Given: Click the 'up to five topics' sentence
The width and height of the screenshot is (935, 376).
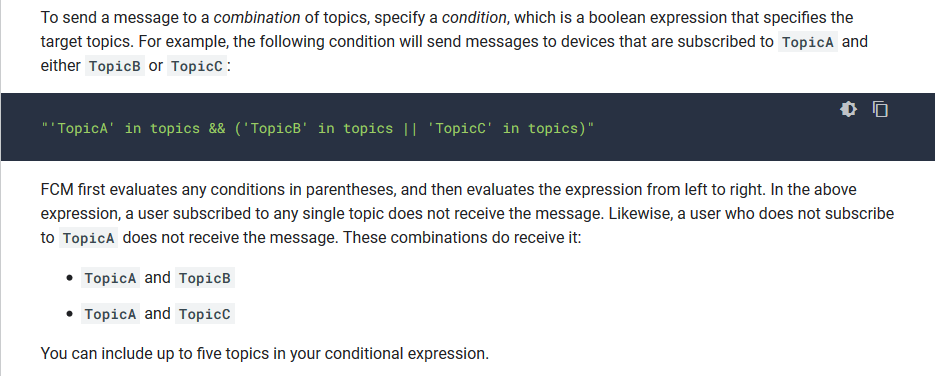Looking at the screenshot, I should click(x=265, y=354).
